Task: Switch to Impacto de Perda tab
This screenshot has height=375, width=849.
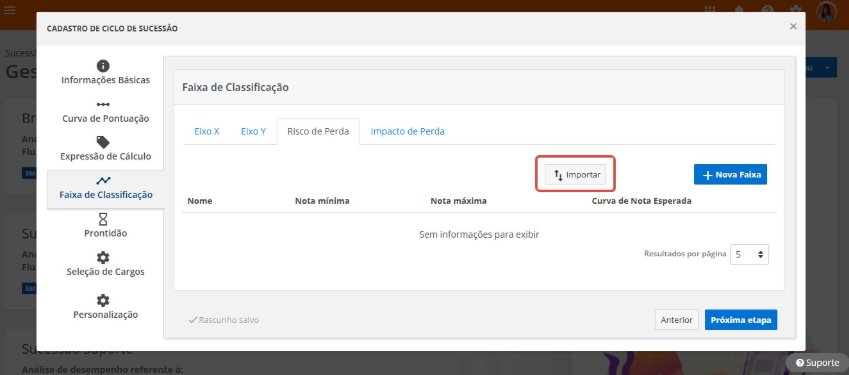Action: coord(408,131)
